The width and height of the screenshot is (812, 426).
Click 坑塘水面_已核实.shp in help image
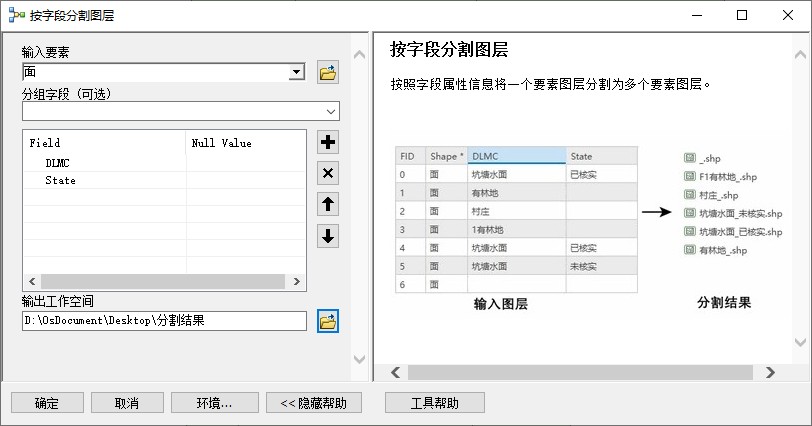741,231
